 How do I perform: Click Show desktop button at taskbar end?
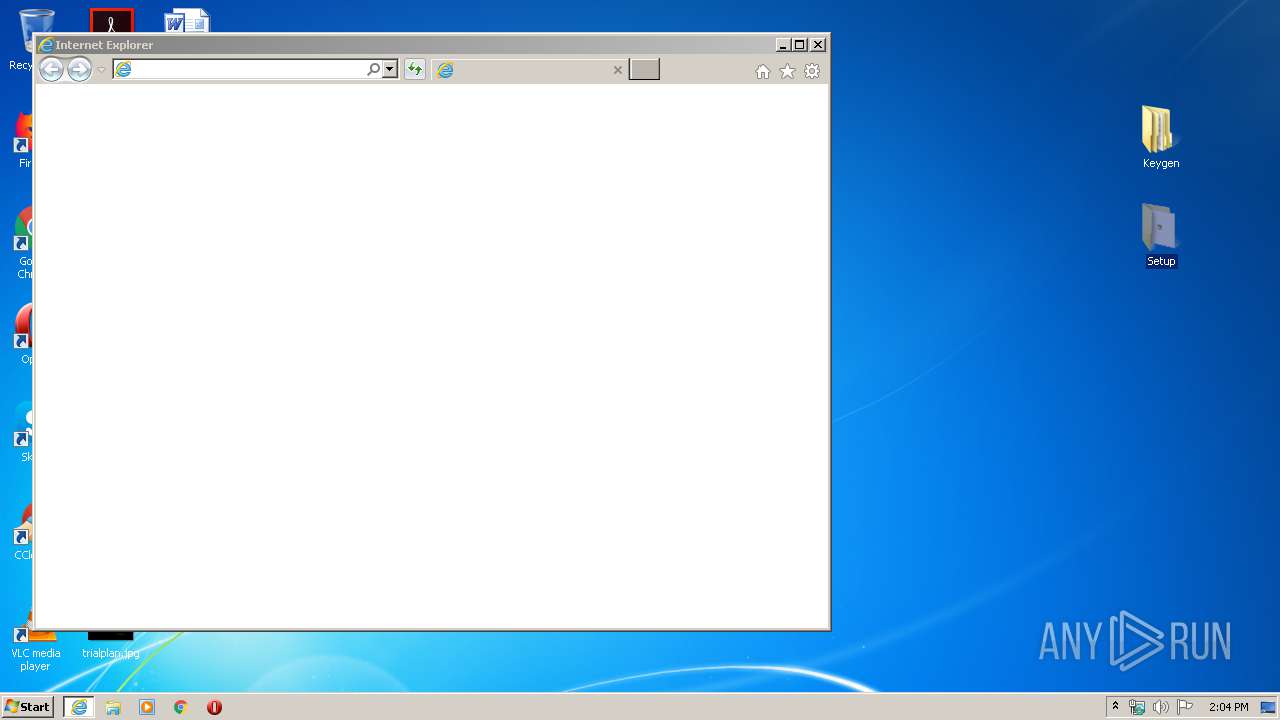pos(1268,707)
